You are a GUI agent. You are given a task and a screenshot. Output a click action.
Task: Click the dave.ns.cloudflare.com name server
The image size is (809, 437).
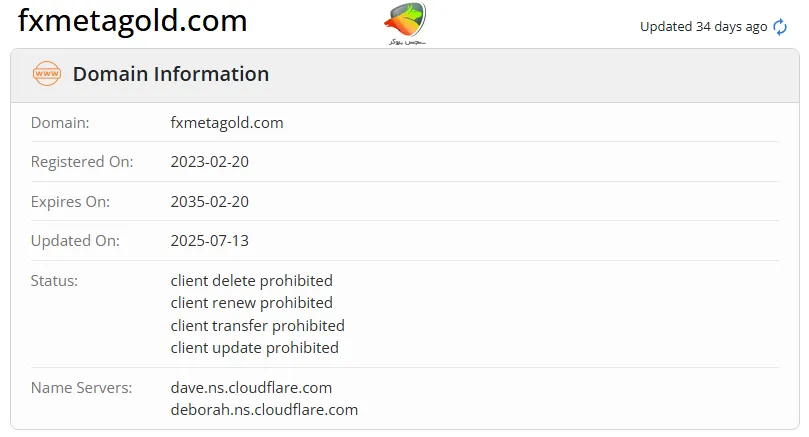click(251, 387)
